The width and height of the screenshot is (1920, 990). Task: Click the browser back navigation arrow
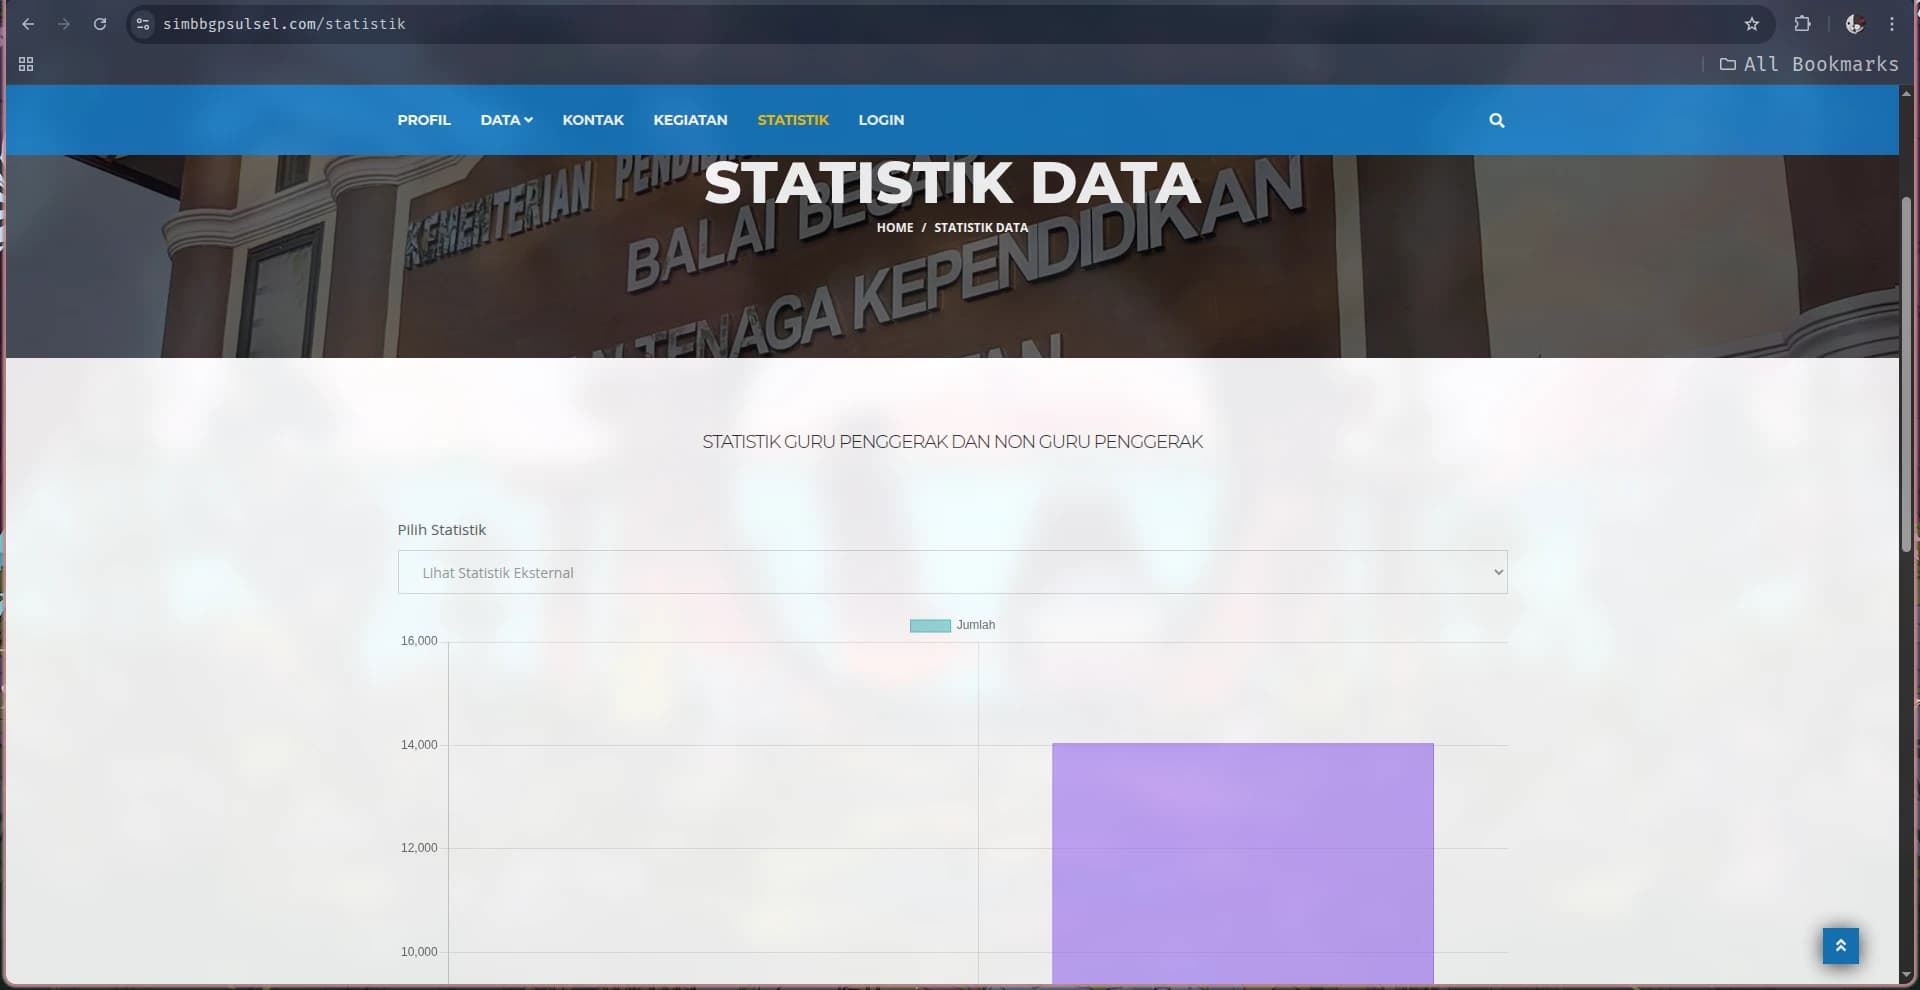click(27, 24)
